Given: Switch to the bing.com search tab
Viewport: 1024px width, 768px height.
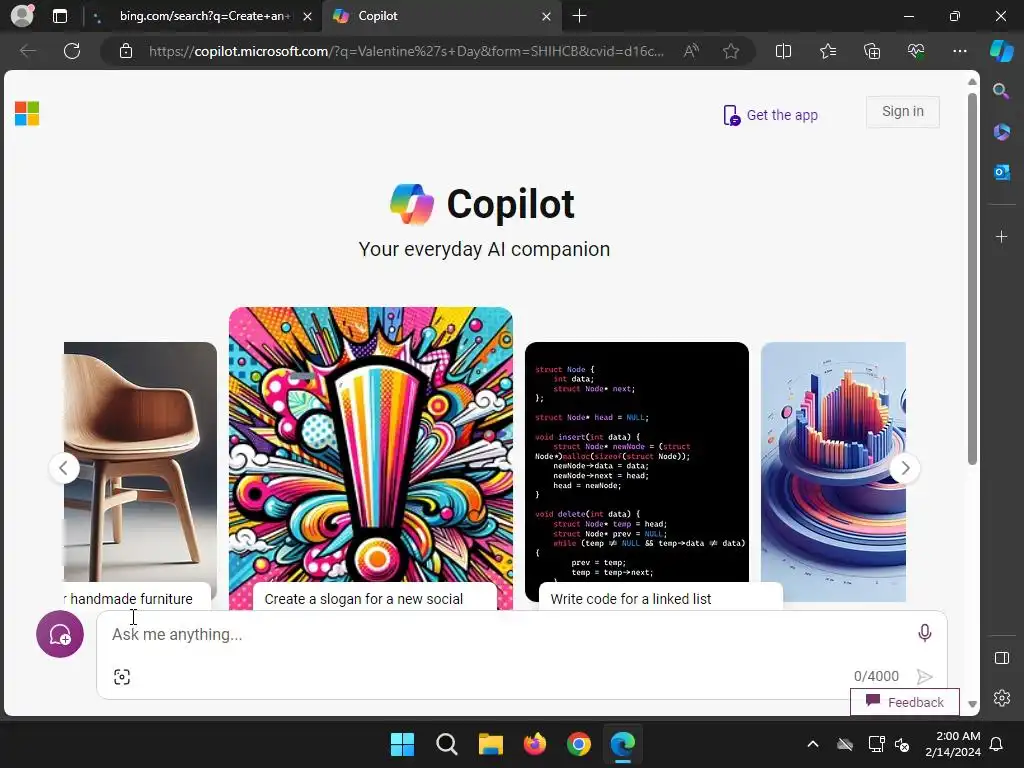Looking at the screenshot, I should (204, 16).
